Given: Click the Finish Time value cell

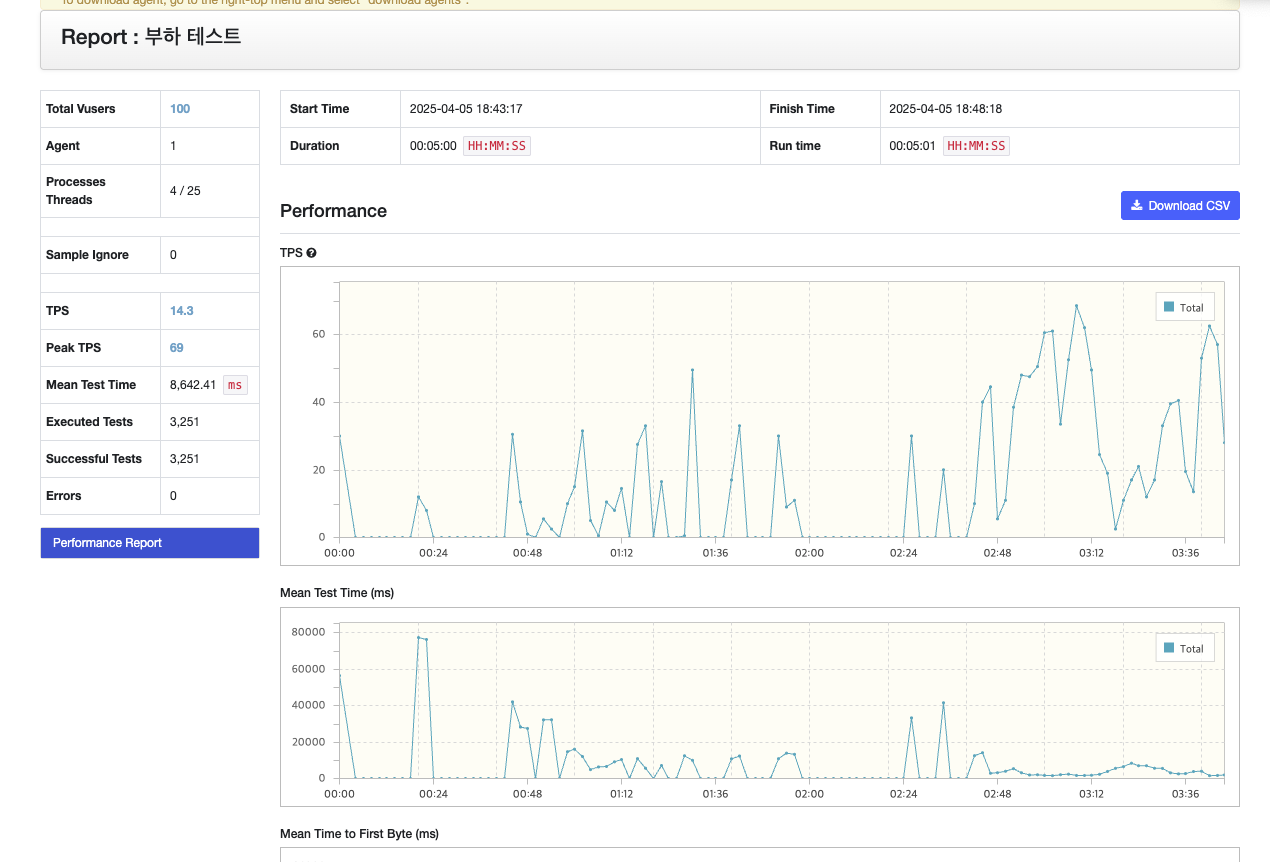Looking at the screenshot, I should pyautogui.click(x=1060, y=109).
